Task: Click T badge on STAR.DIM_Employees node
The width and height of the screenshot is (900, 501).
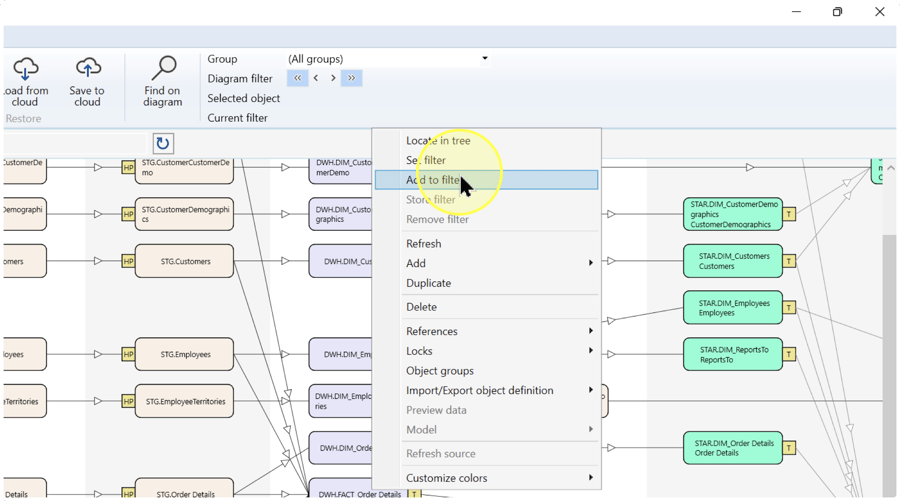Action: (x=789, y=308)
